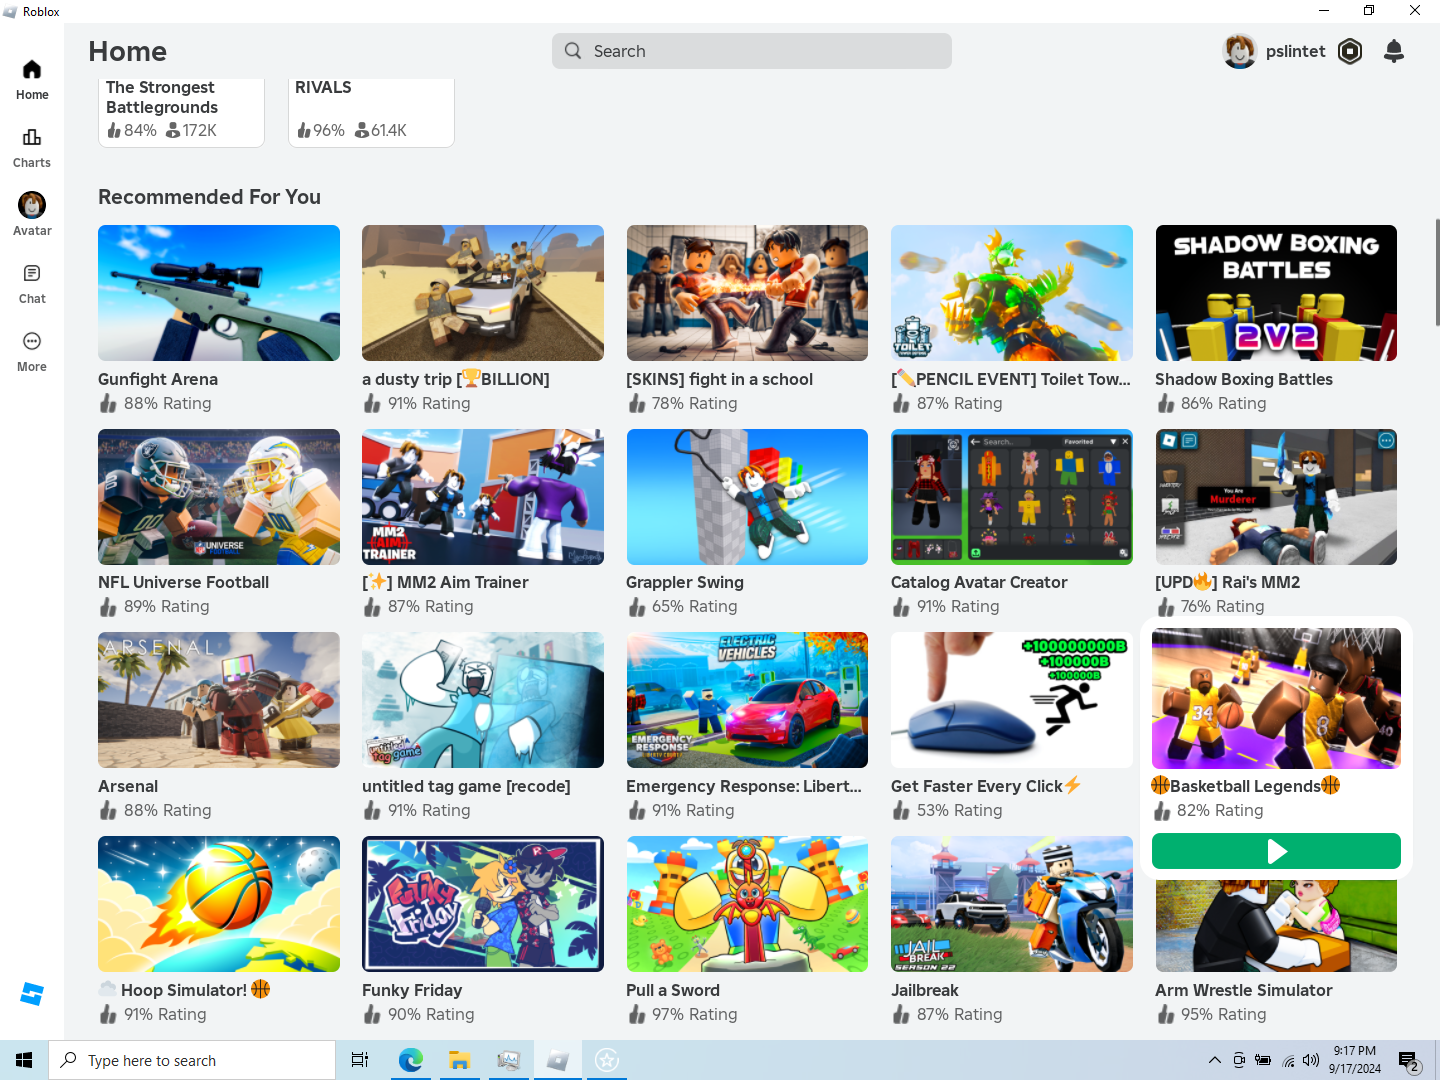This screenshot has width=1440, height=1080.
Task: Open the NFL Universe Football thumbnail
Action: [219, 497]
